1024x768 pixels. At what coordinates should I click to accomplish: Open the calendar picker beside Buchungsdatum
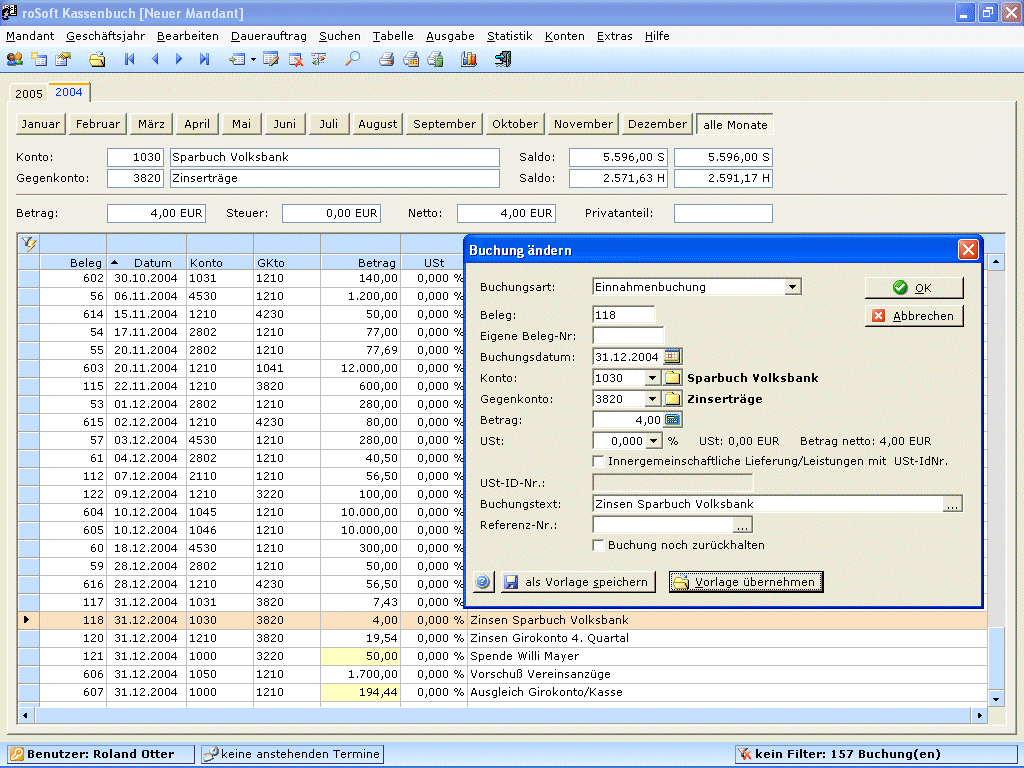[672, 357]
